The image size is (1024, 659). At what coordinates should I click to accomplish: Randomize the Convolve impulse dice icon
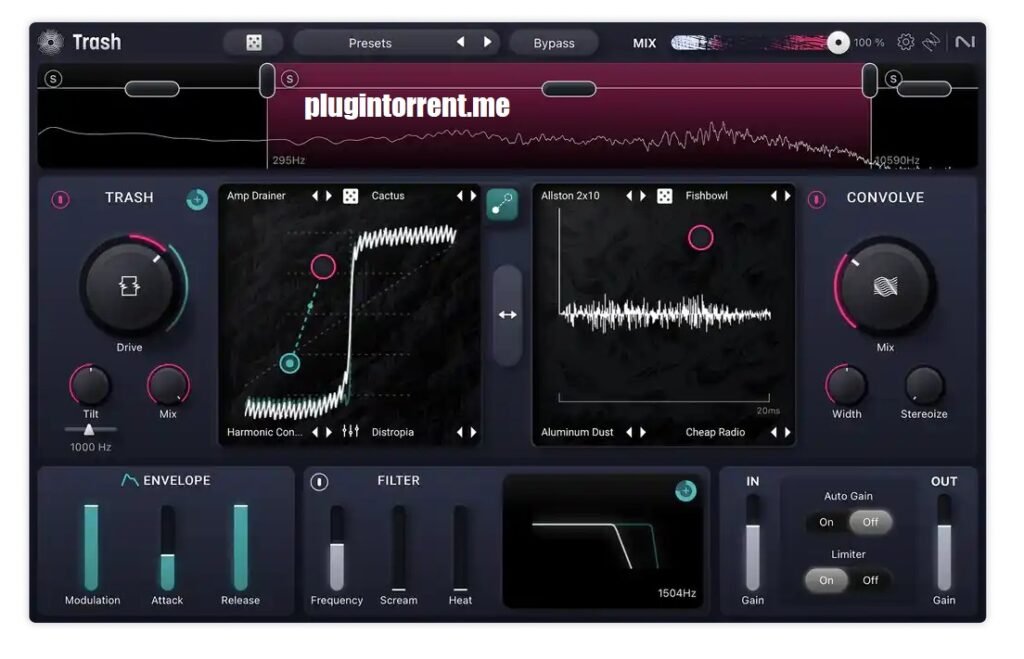point(664,196)
